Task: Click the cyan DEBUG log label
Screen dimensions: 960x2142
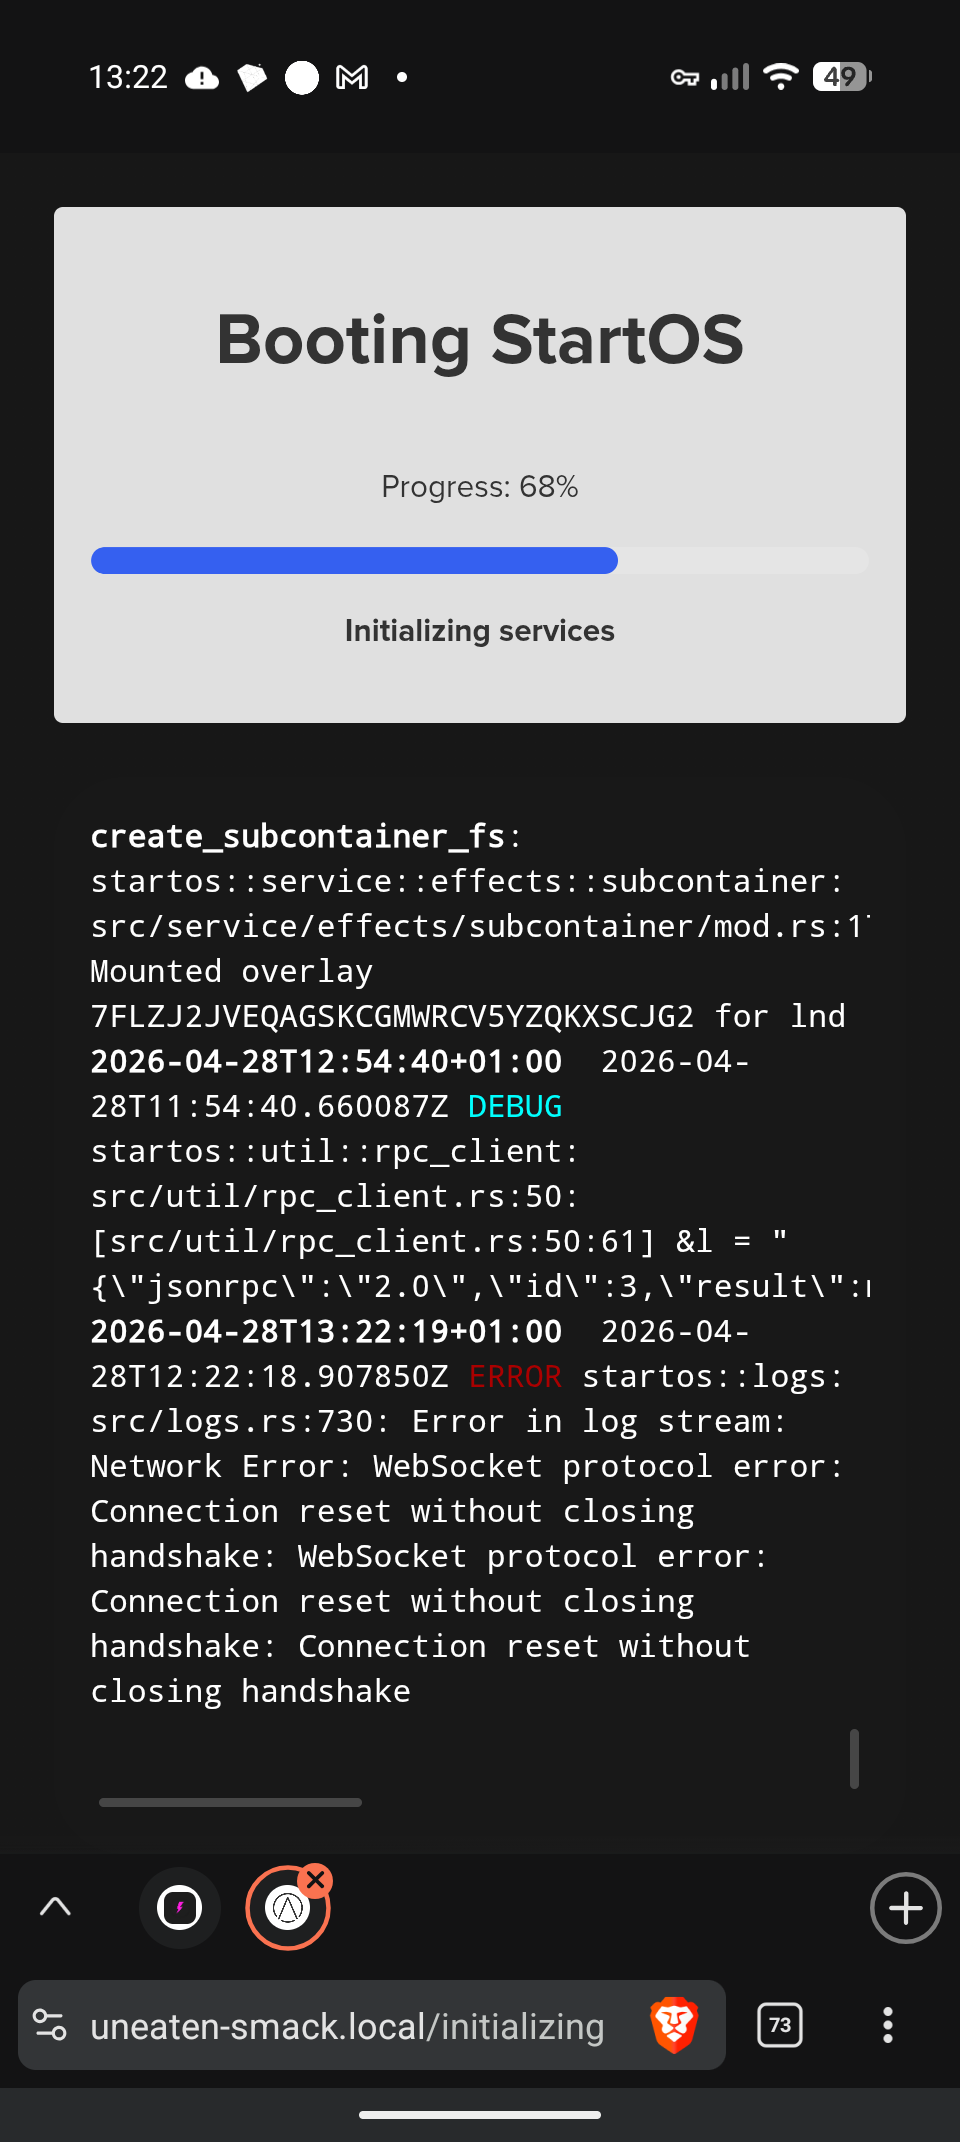Action: 515,1107
